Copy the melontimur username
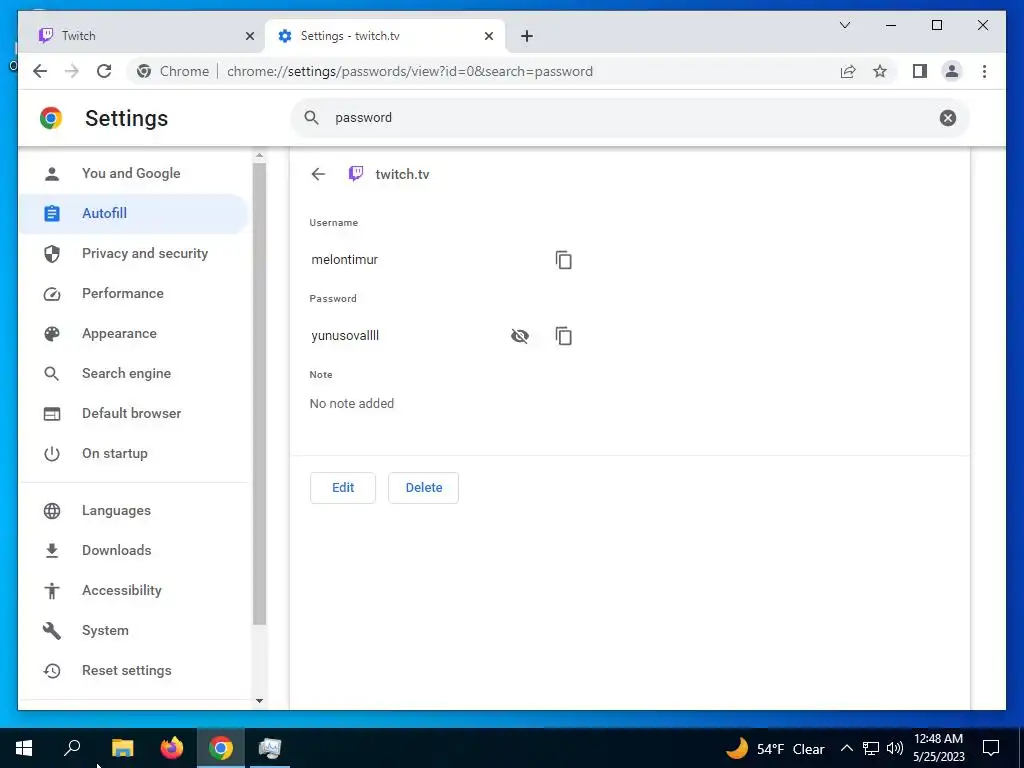Screen dimensions: 1024x768 click(564, 260)
